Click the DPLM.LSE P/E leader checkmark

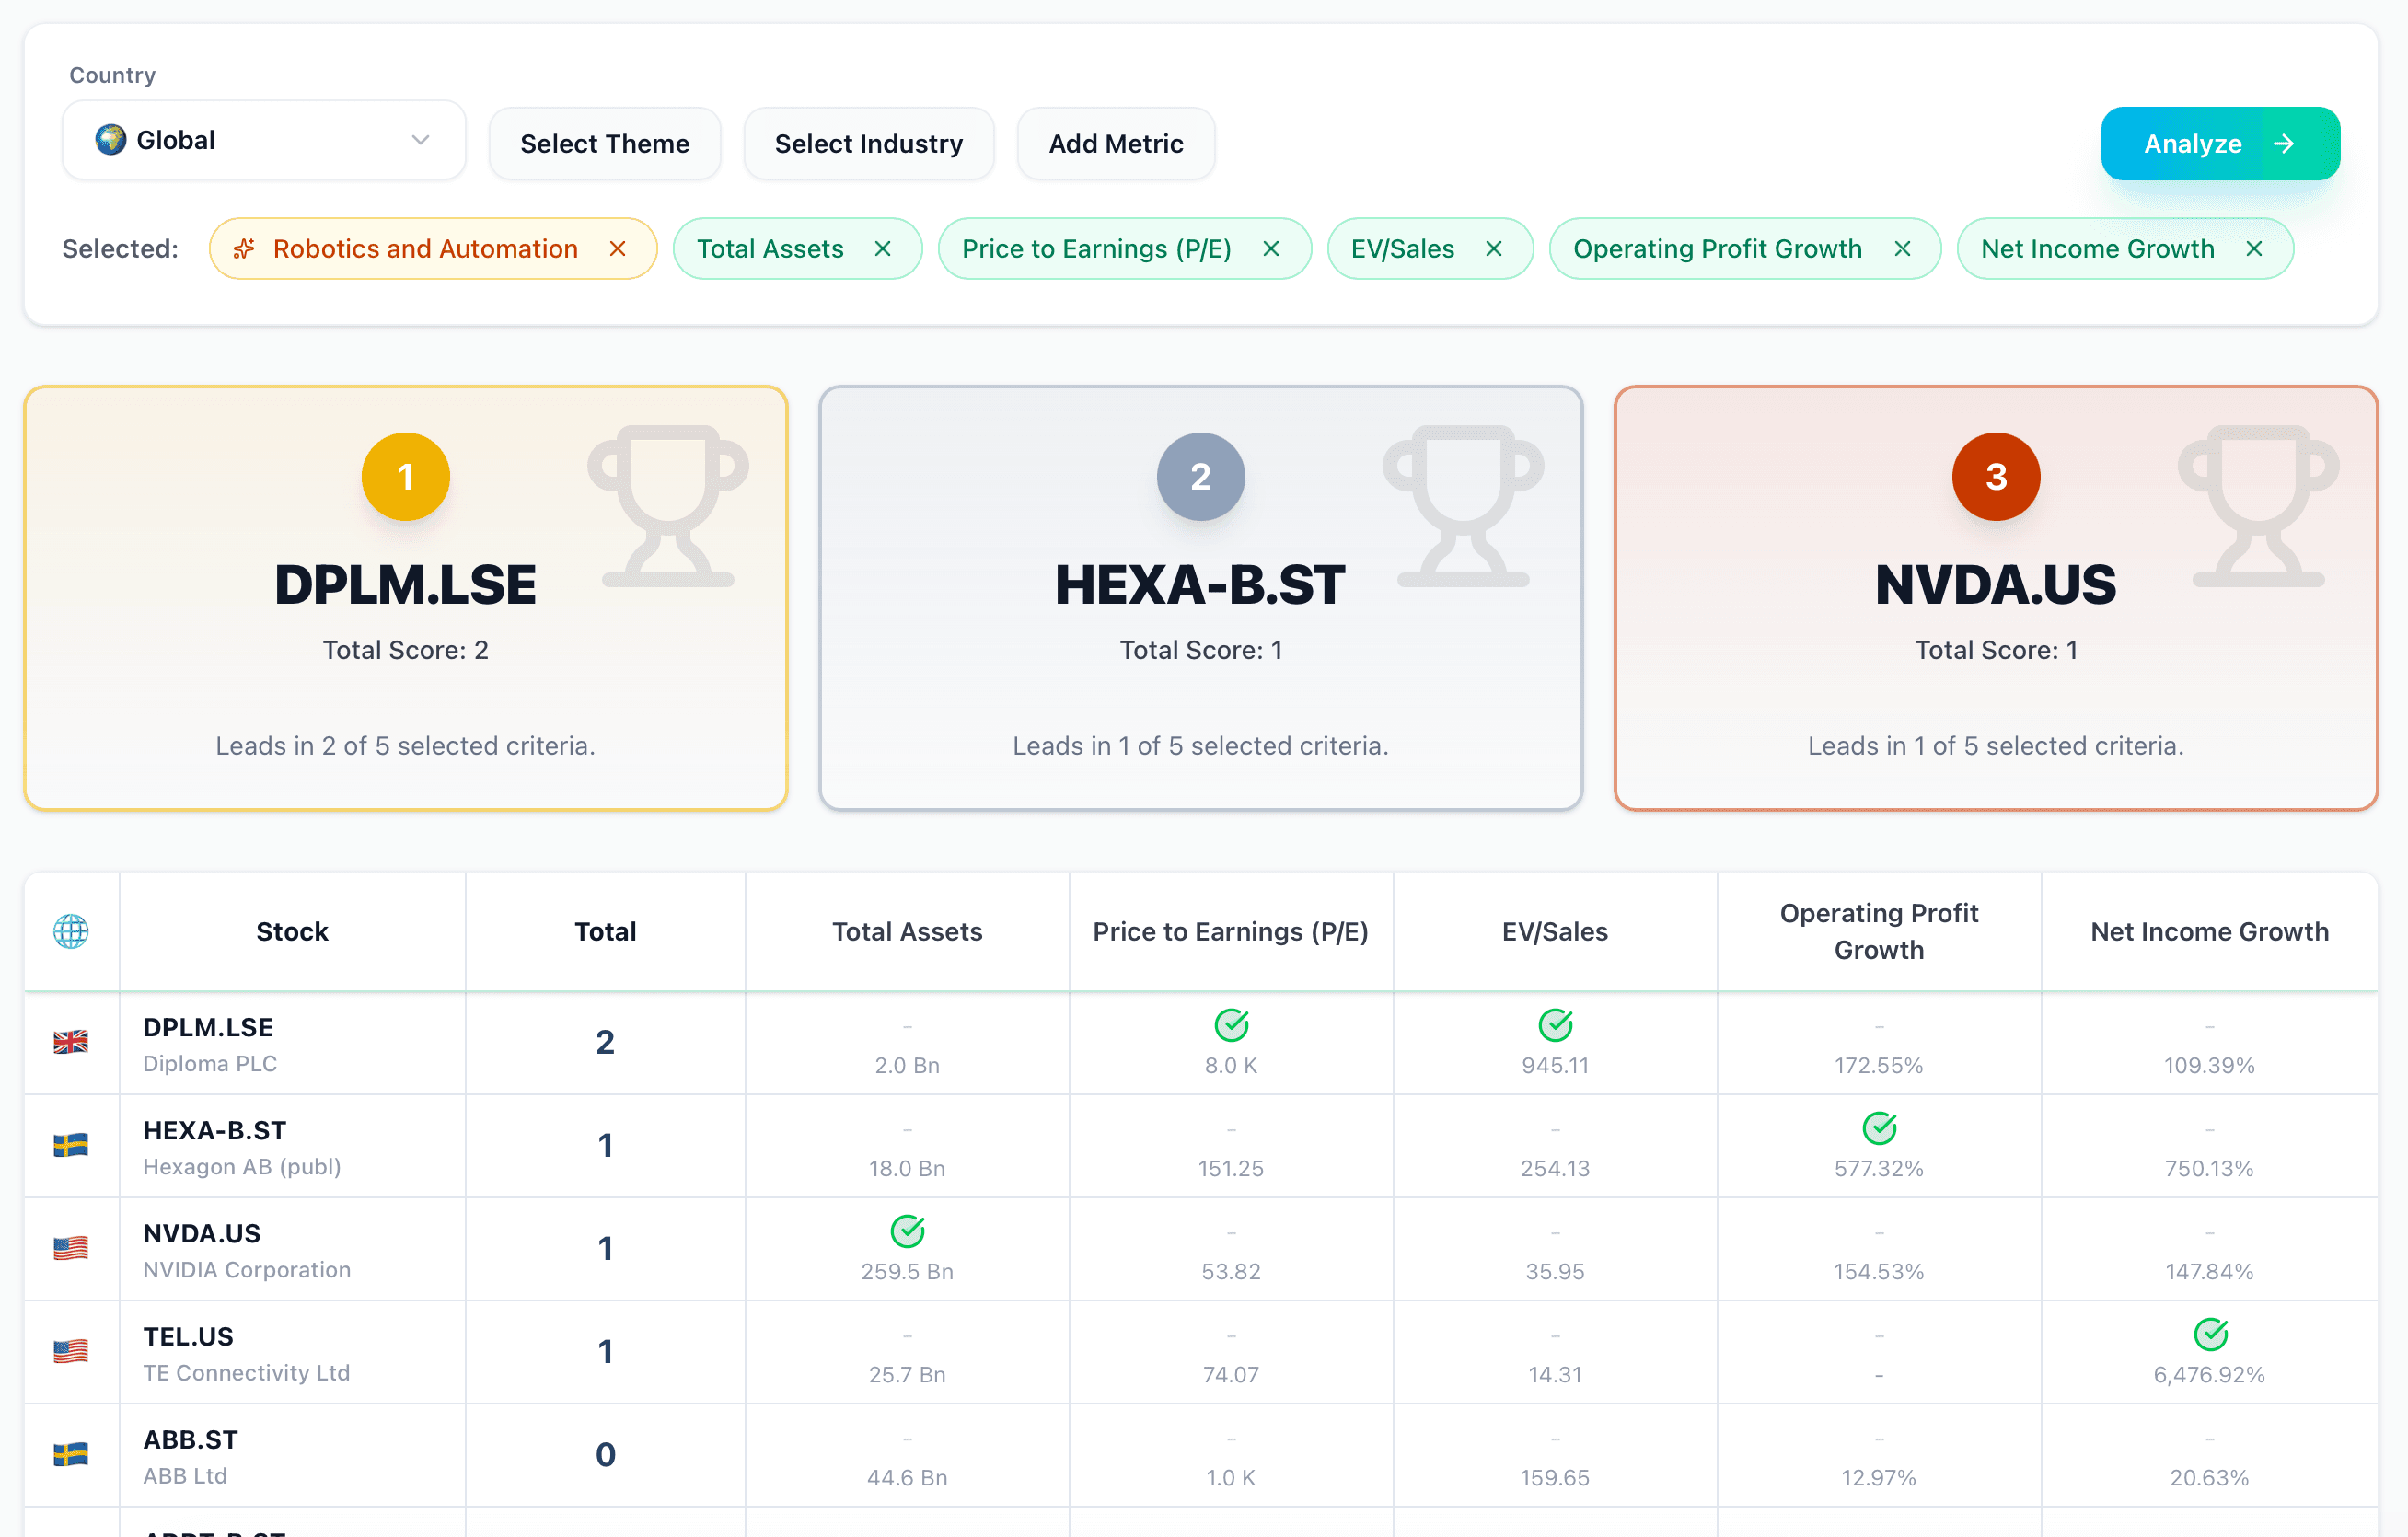(1231, 1025)
